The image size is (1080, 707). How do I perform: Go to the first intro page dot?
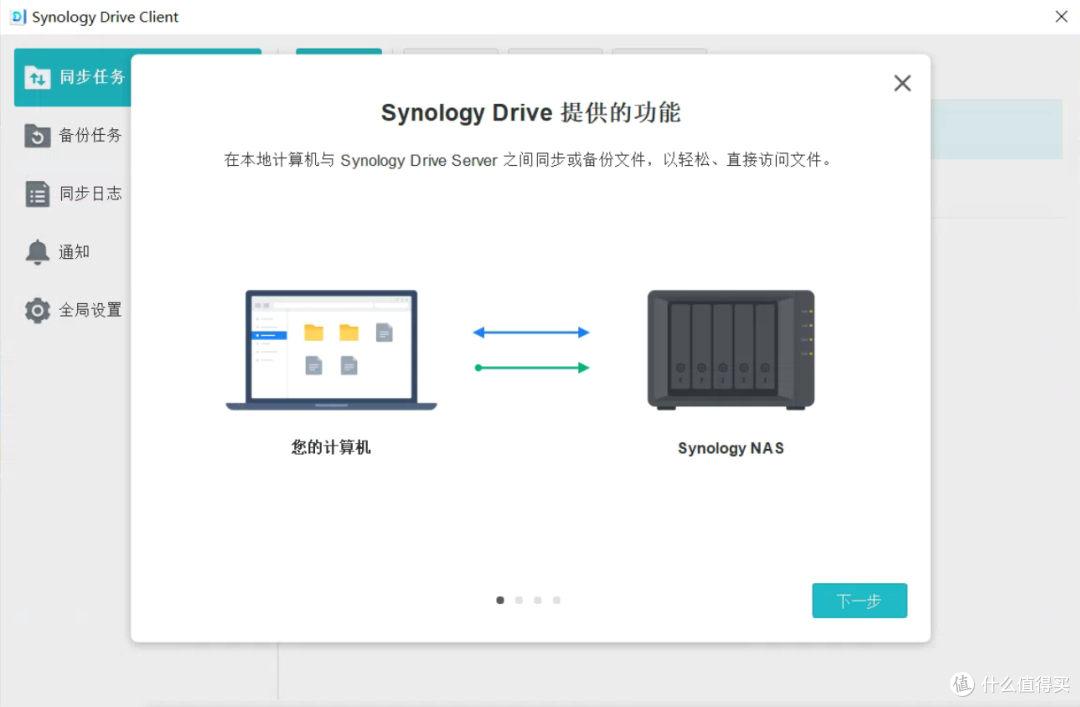tap(500, 600)
